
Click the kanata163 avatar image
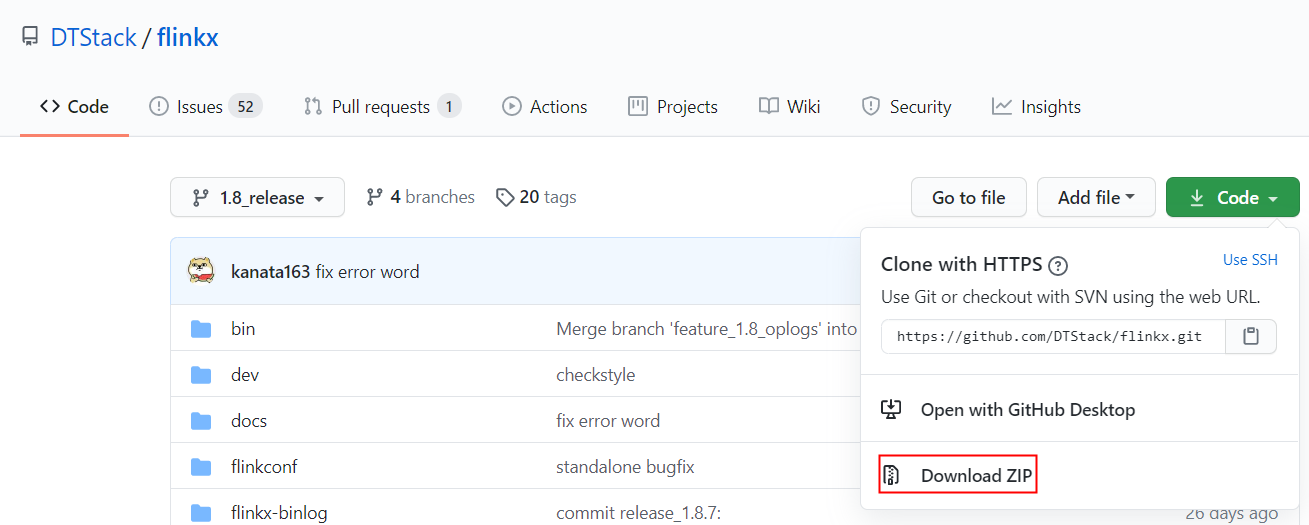coord(202,271)
